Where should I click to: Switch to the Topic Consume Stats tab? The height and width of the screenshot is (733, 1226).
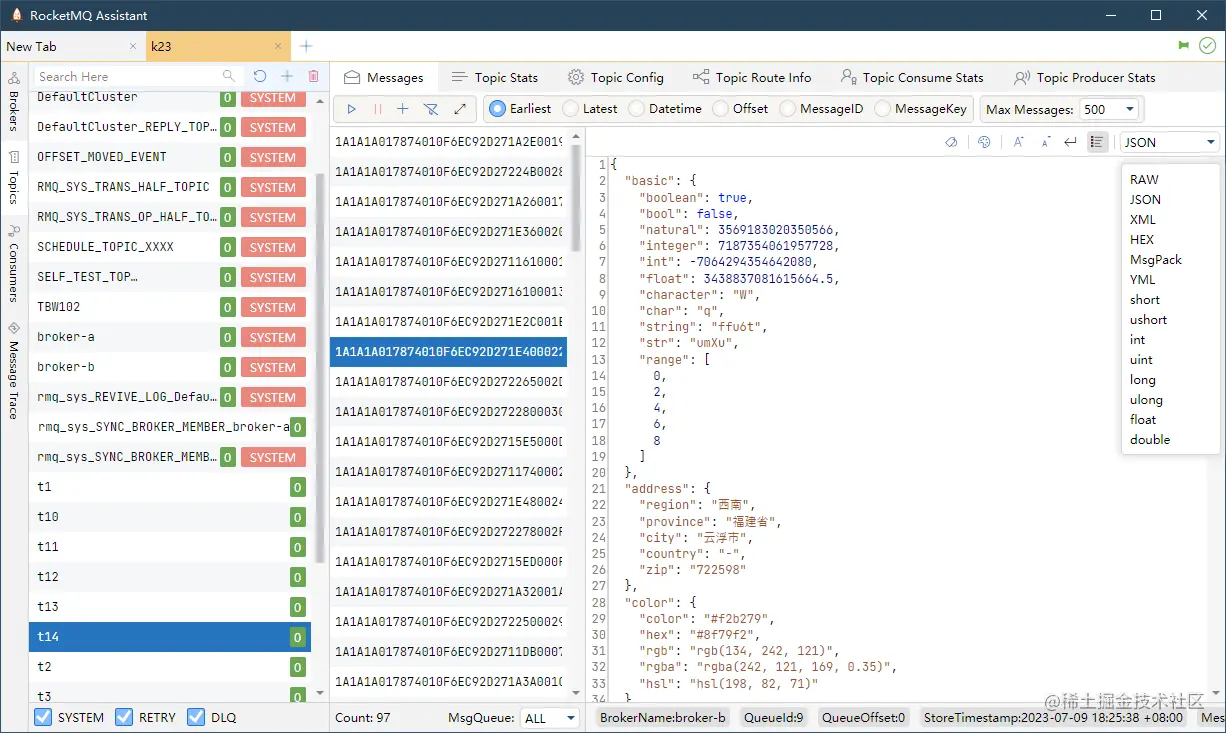[912, 77]
